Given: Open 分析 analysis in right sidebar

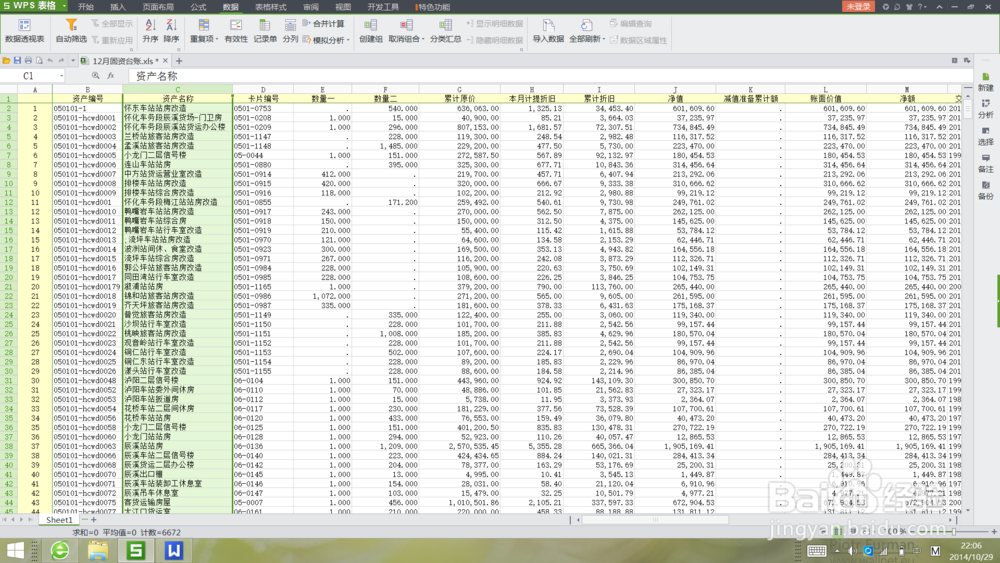Looking at the screenshot, I should point(986,109).
